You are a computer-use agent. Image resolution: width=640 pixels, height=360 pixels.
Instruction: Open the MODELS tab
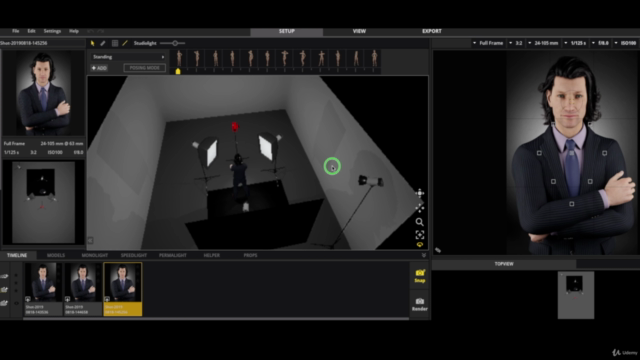coord(56,255)
